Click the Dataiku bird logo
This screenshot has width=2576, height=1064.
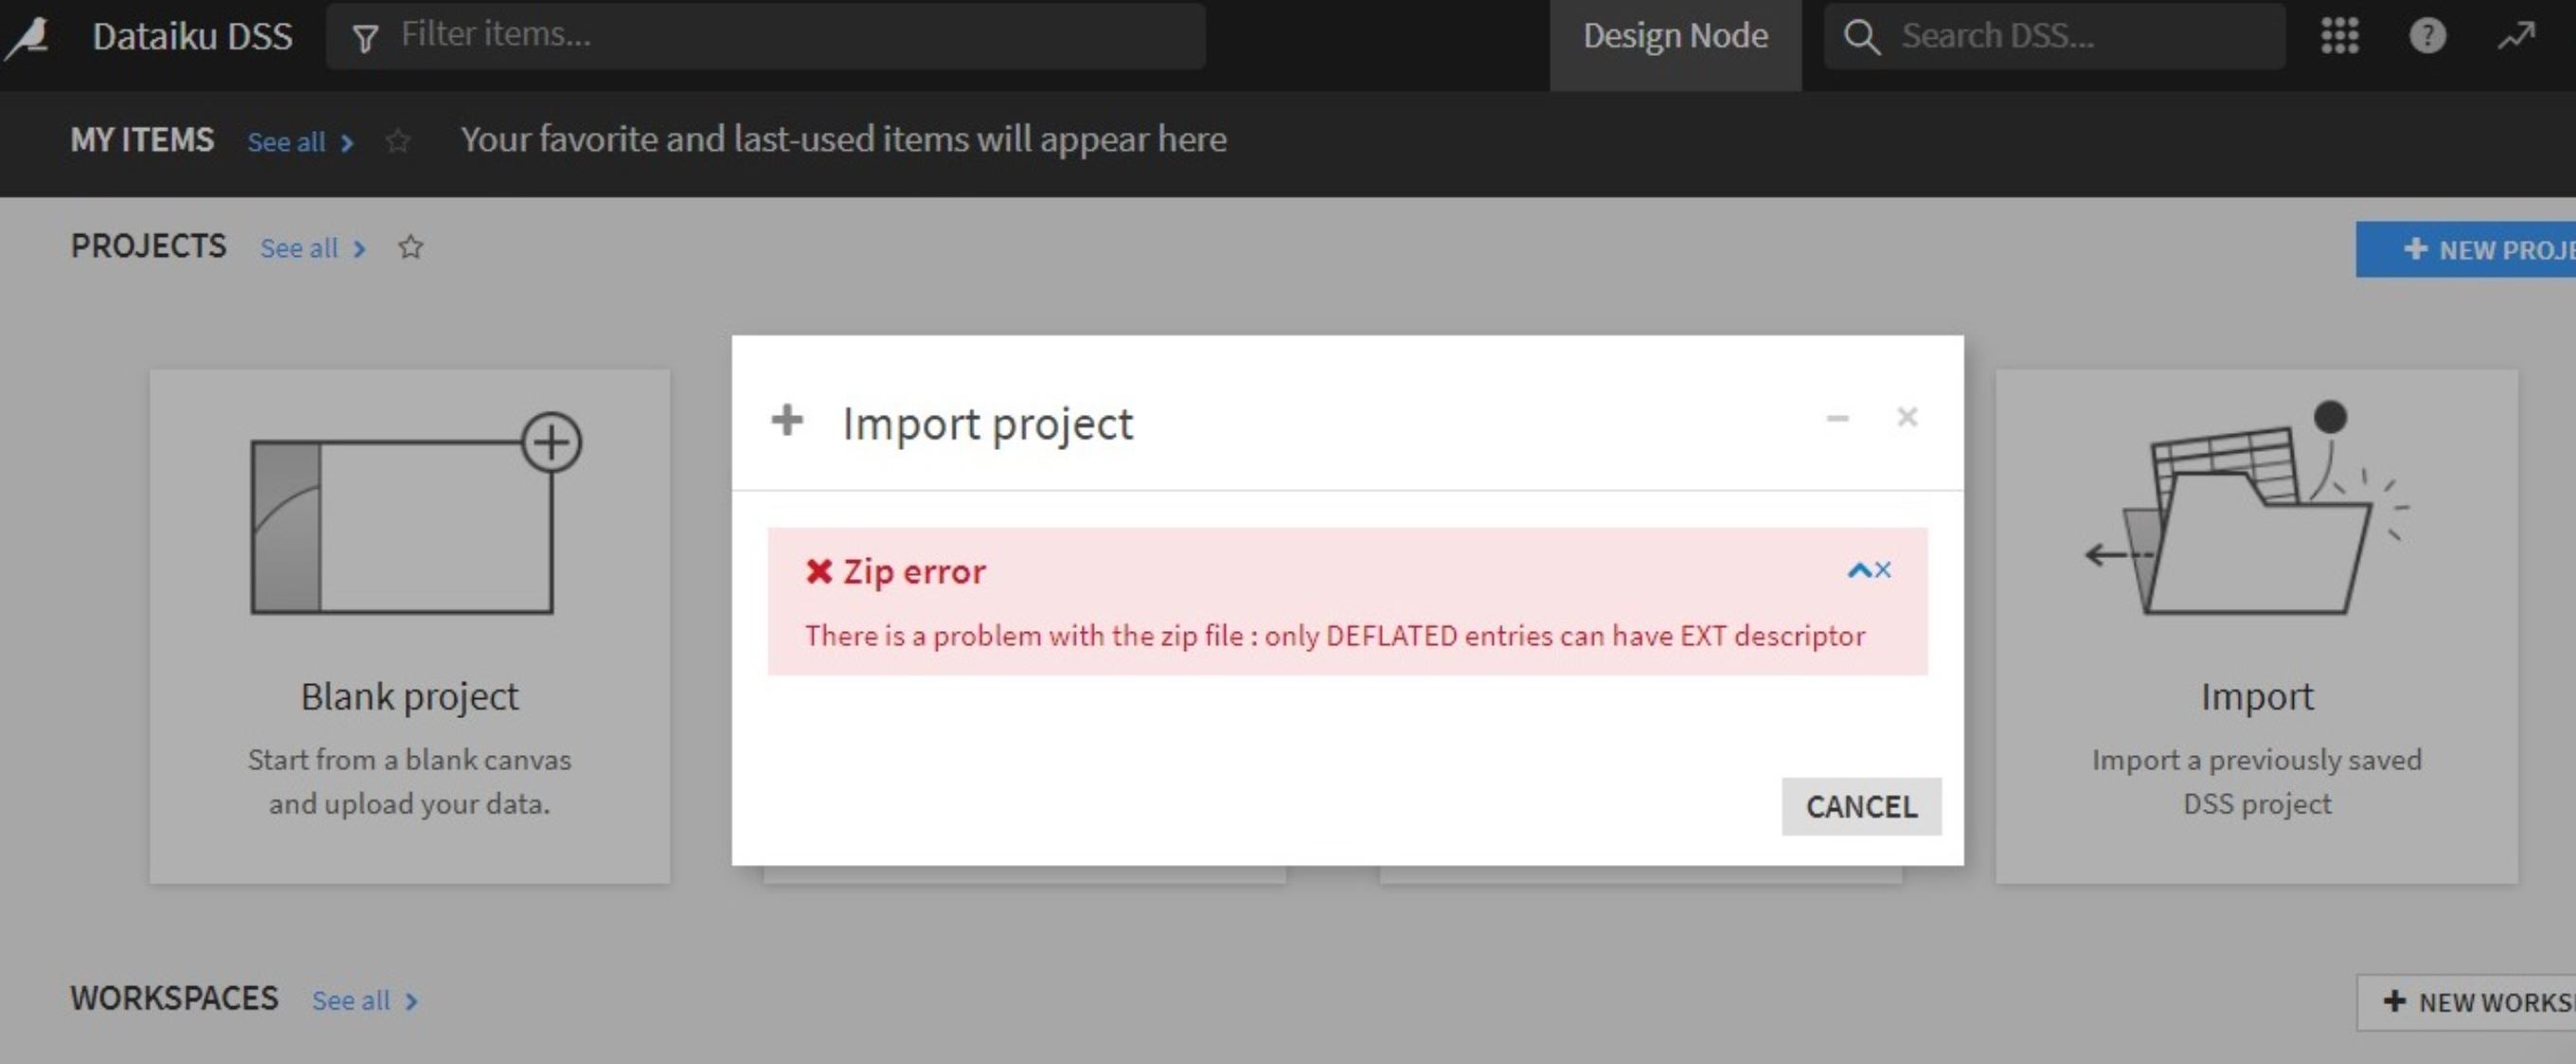coord(27,38)
